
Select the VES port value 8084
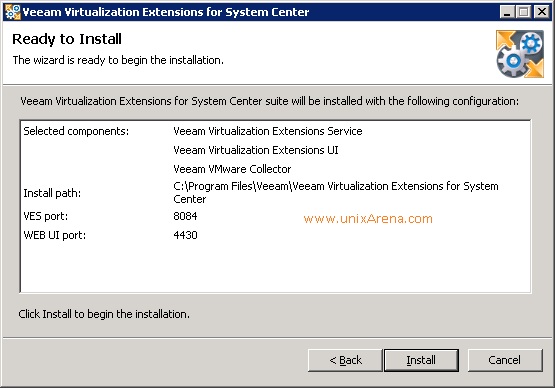coord(185,216)
